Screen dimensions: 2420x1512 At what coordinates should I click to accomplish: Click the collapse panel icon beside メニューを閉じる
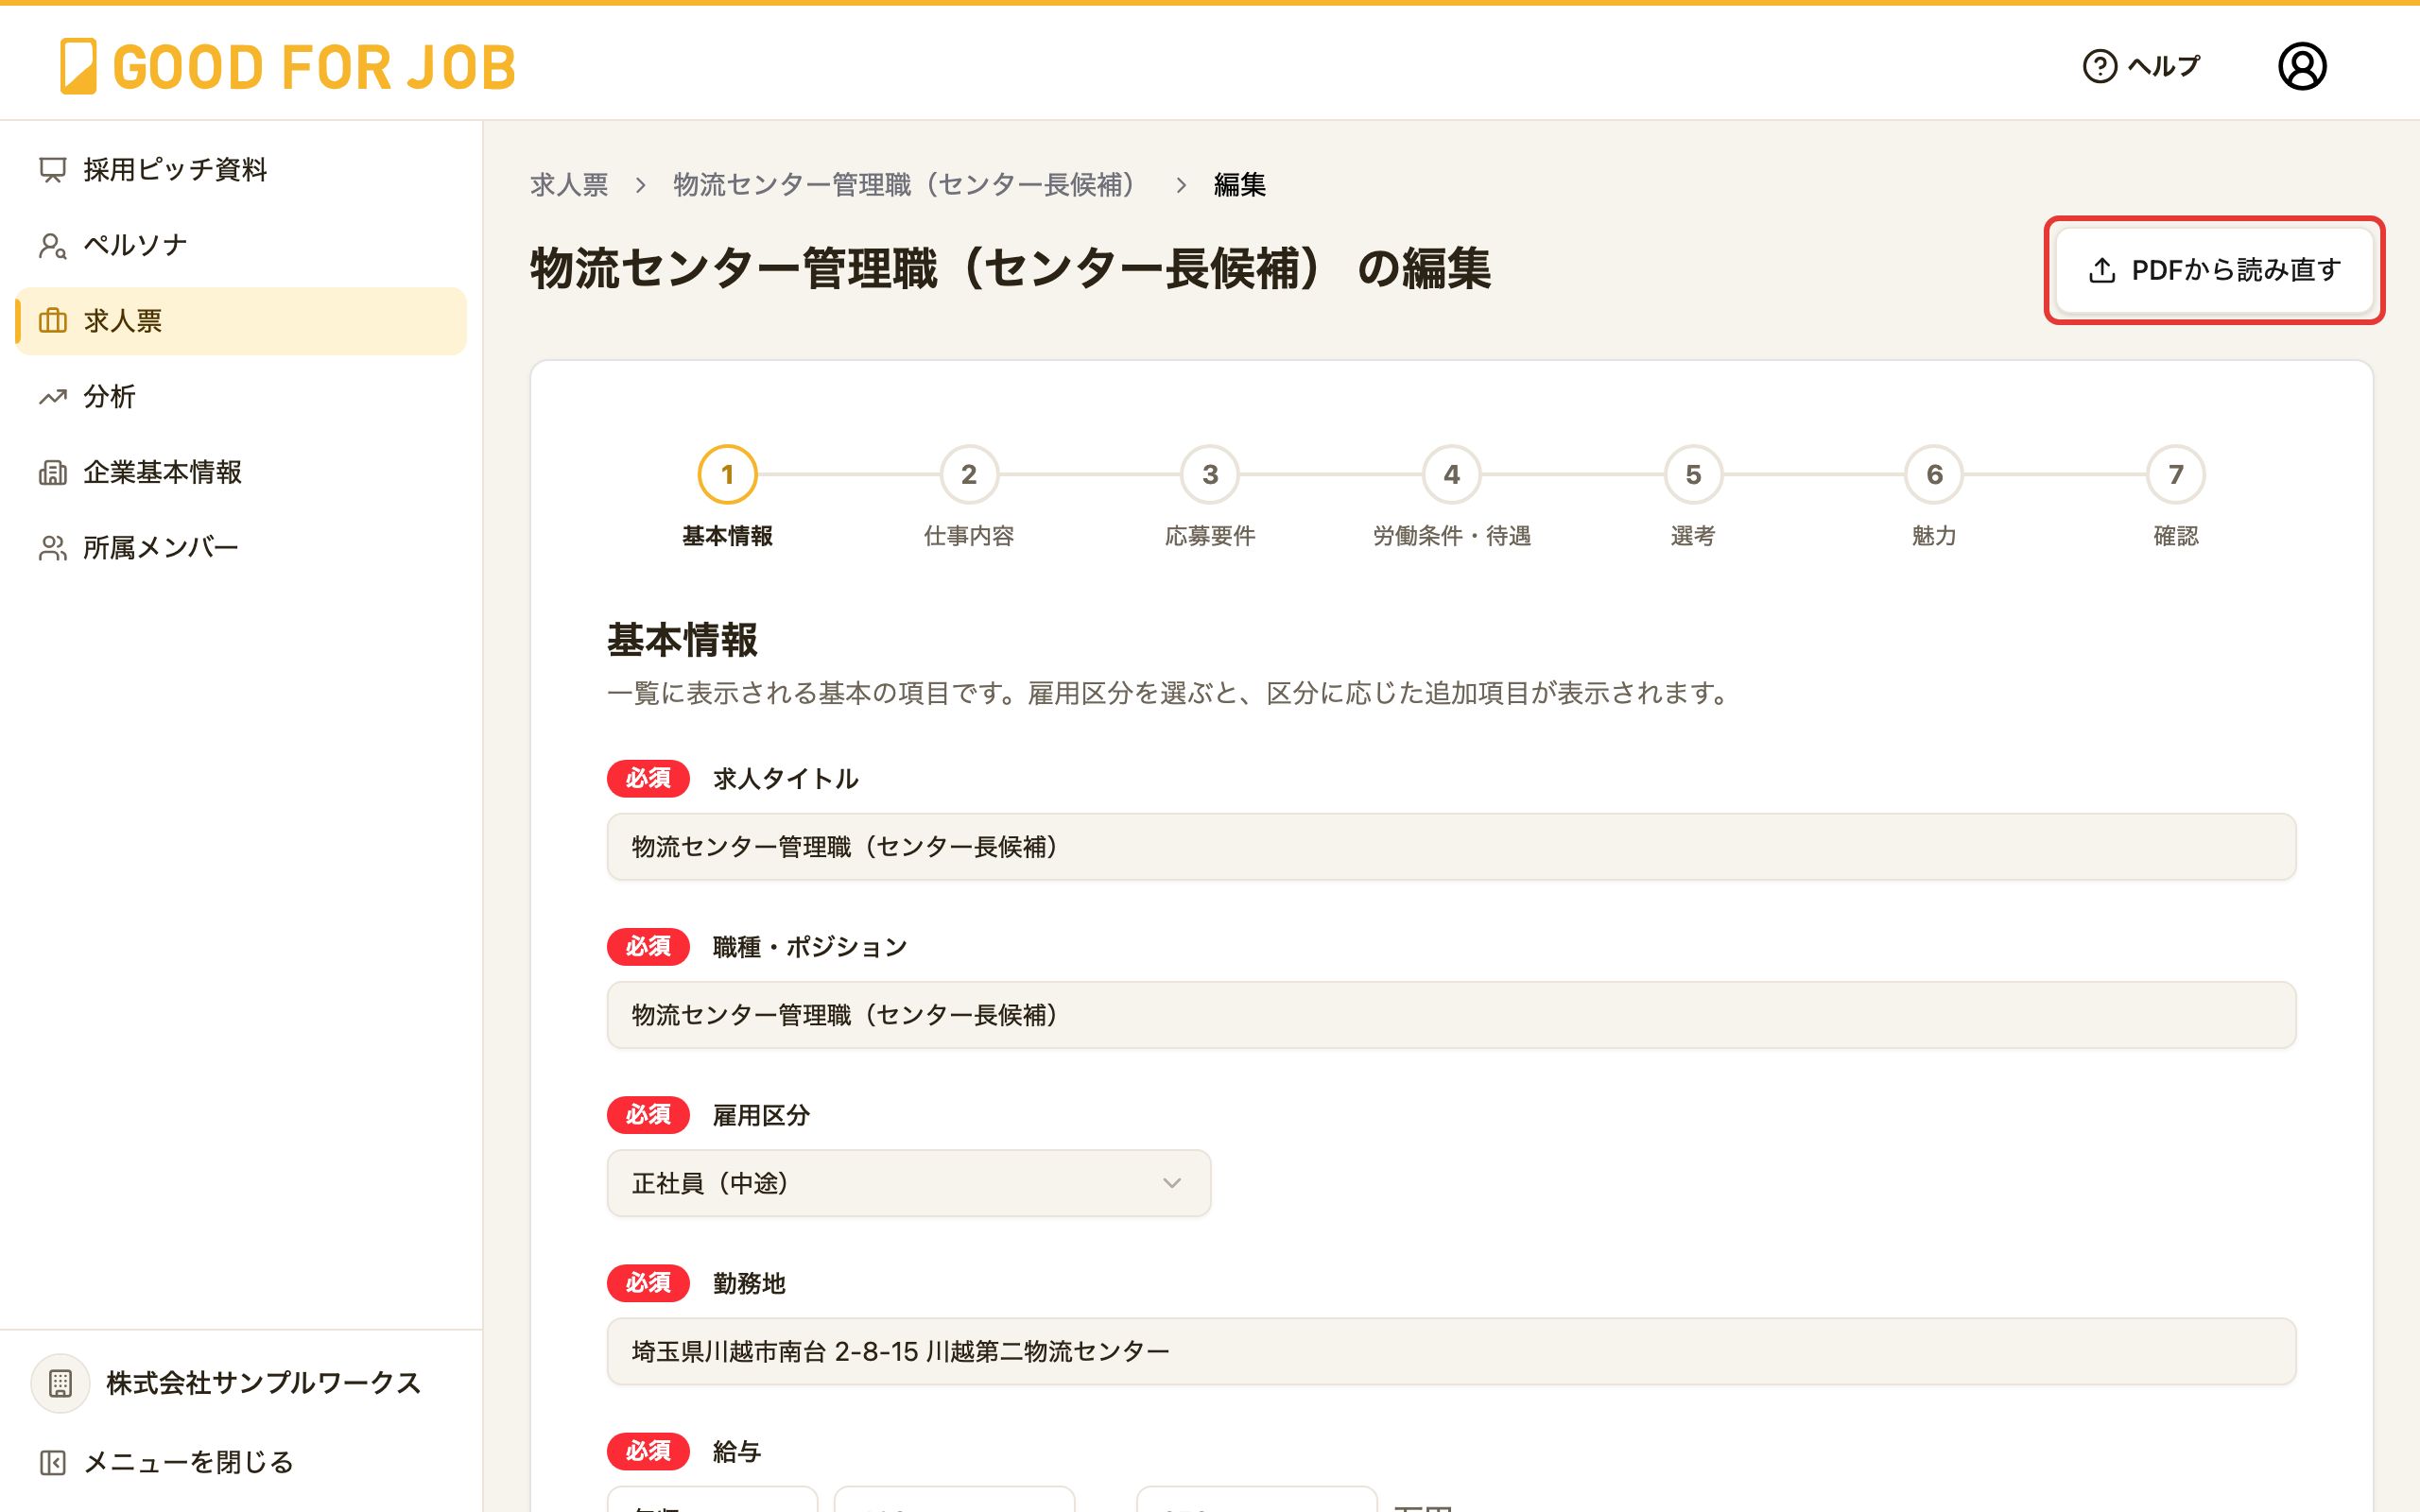53,1463
